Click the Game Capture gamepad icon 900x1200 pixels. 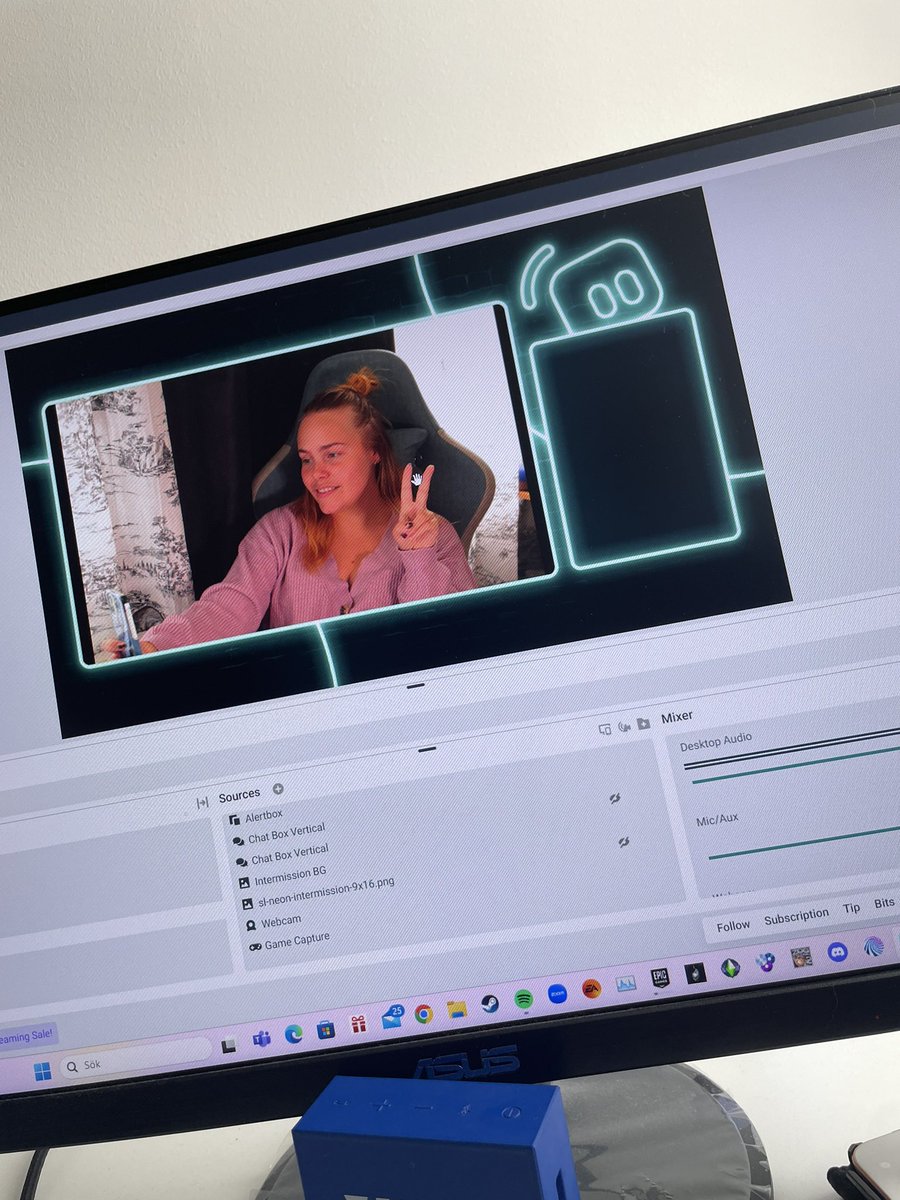(255, 946)
